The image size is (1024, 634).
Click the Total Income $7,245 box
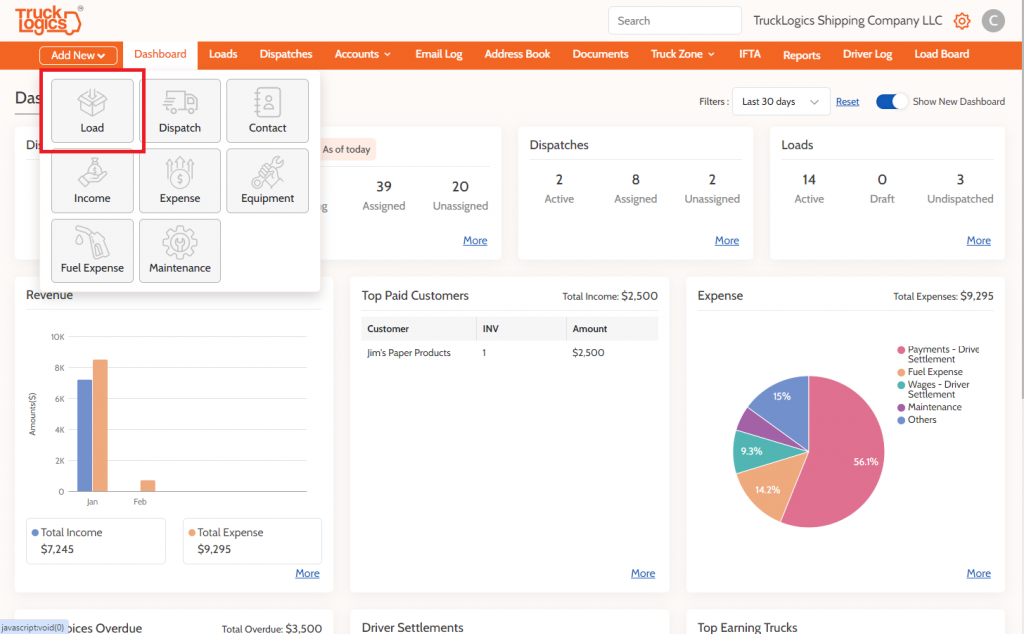96,541
